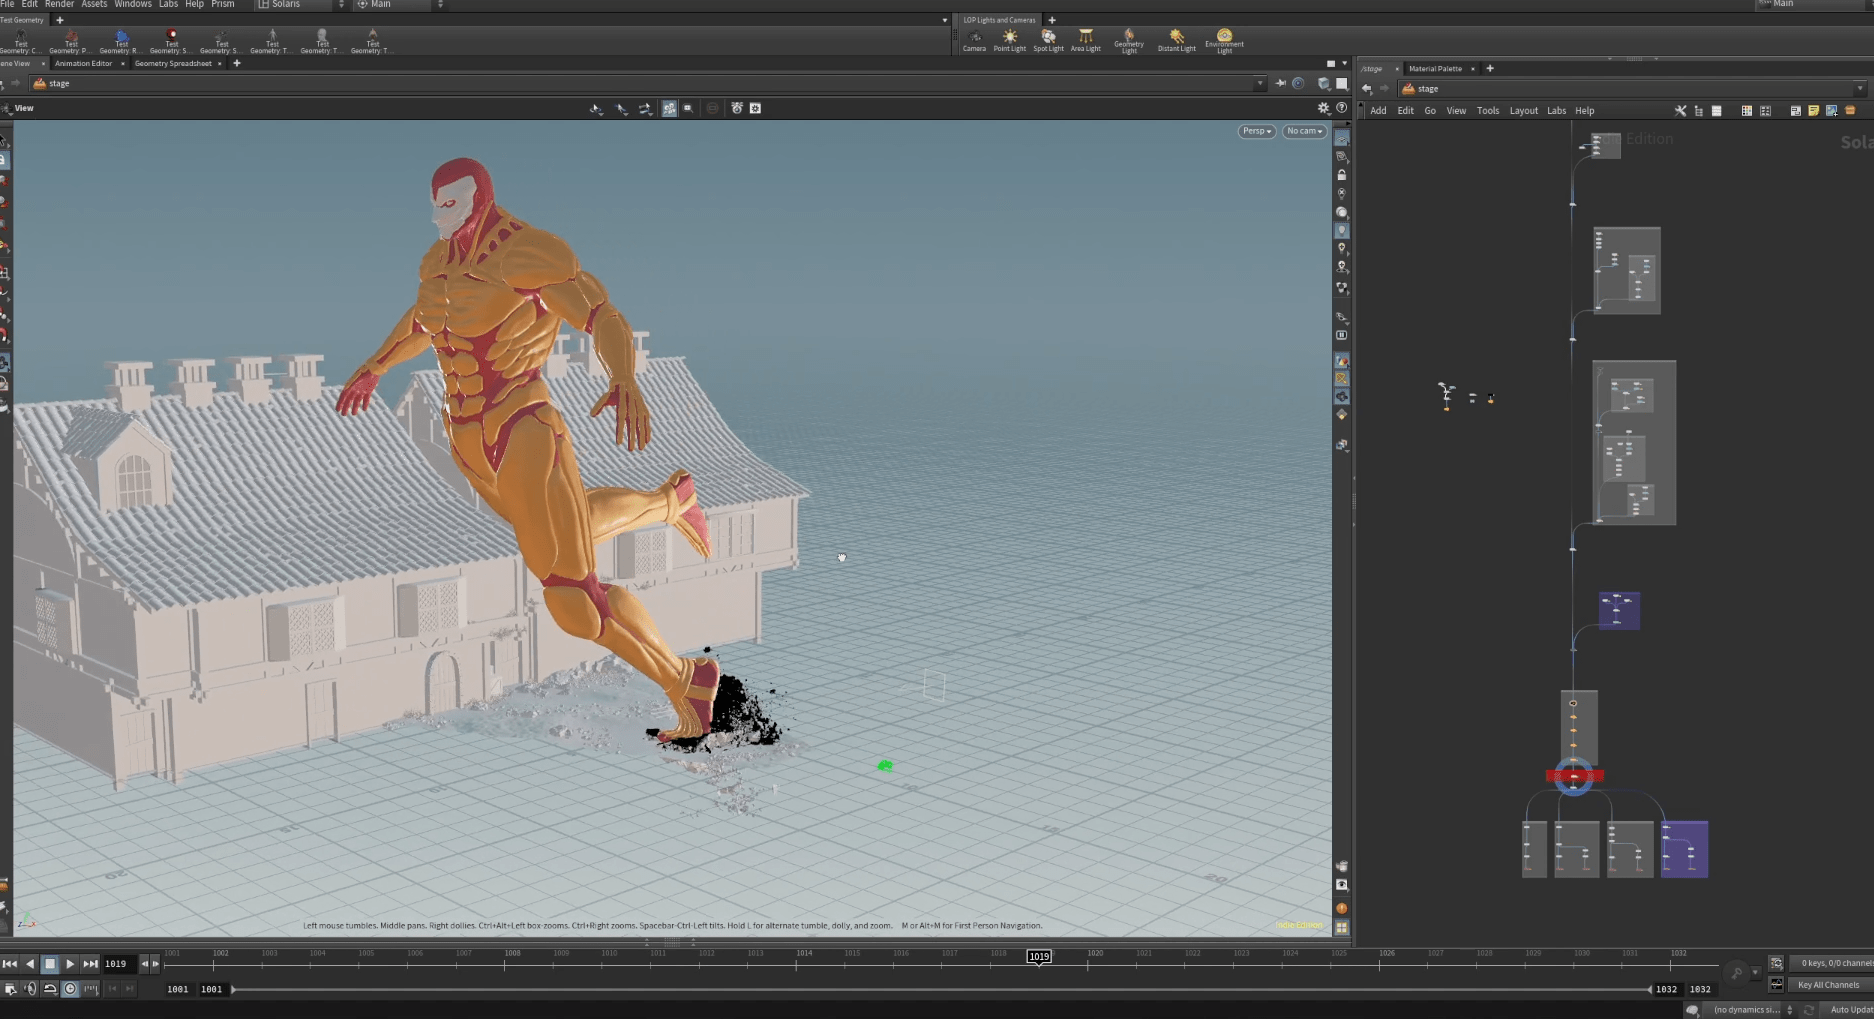The width and height of the screenshot is (1874, 1019).
Task: Expand the scene view path history dropdown
Action: coord(1259,84)
